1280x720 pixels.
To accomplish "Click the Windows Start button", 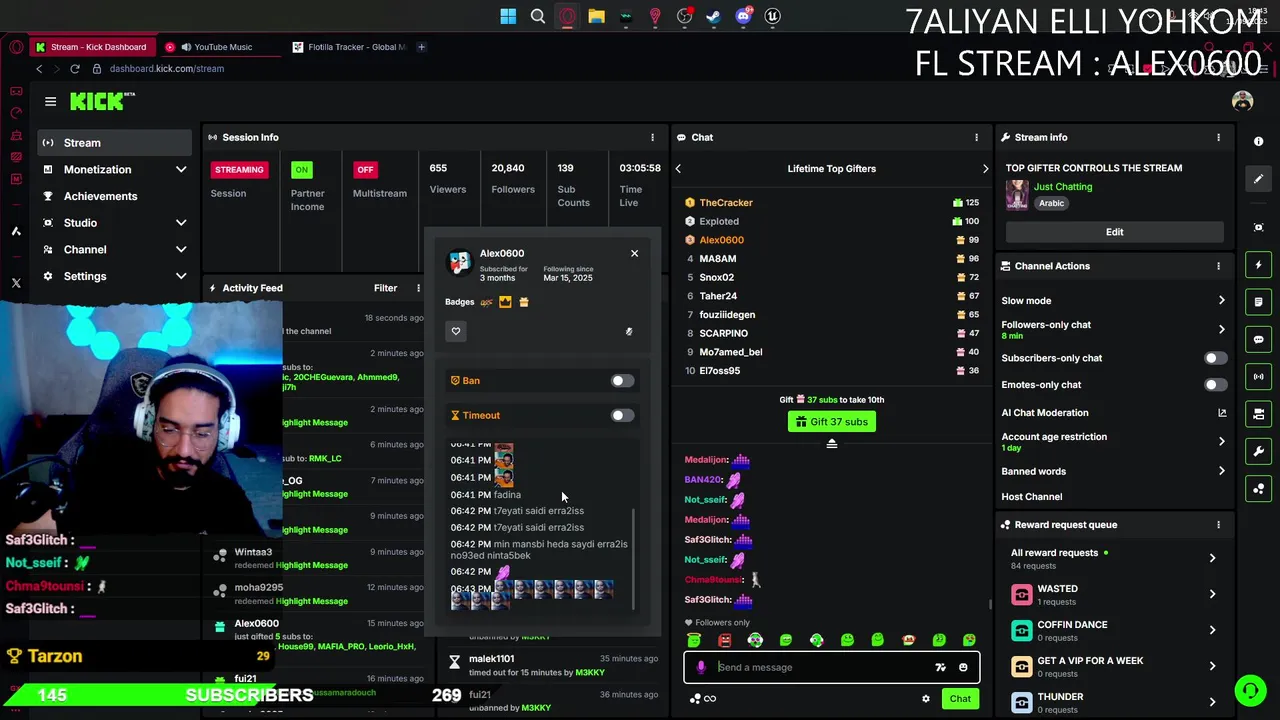I will point(508,16).
